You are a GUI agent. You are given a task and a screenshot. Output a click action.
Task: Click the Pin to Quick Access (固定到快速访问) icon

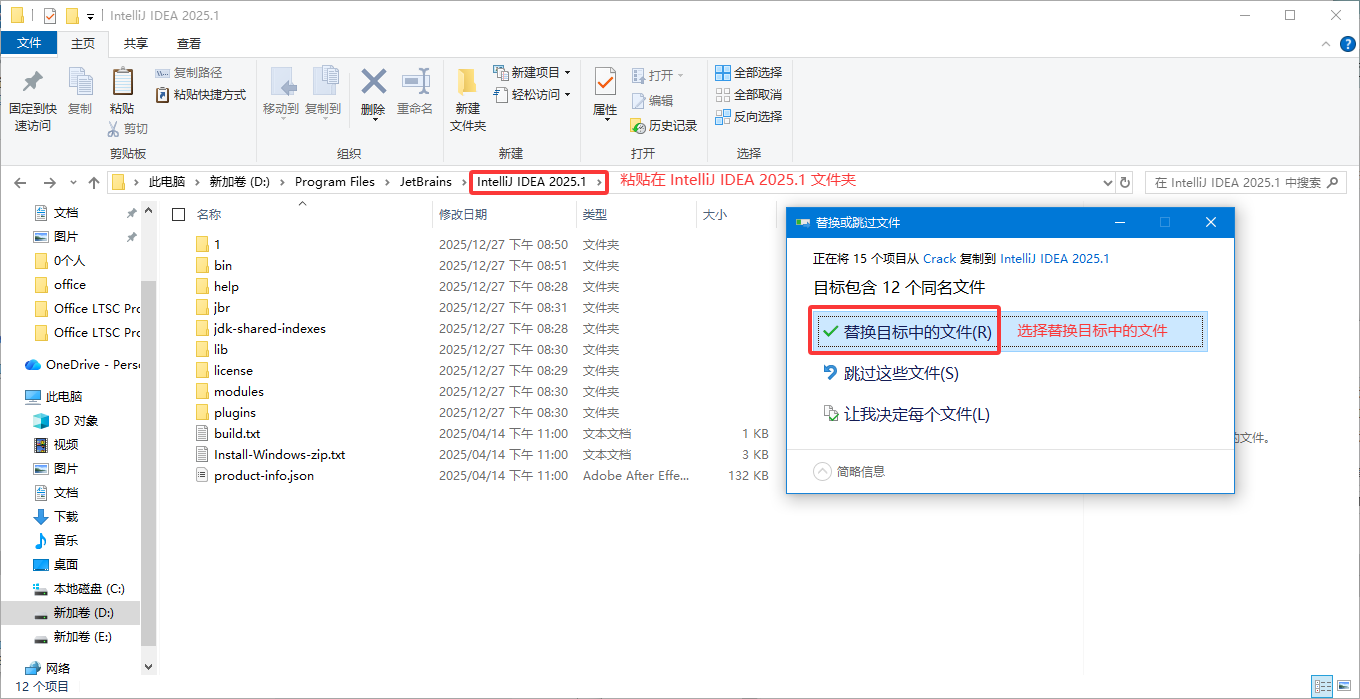(x=32, y=82)
